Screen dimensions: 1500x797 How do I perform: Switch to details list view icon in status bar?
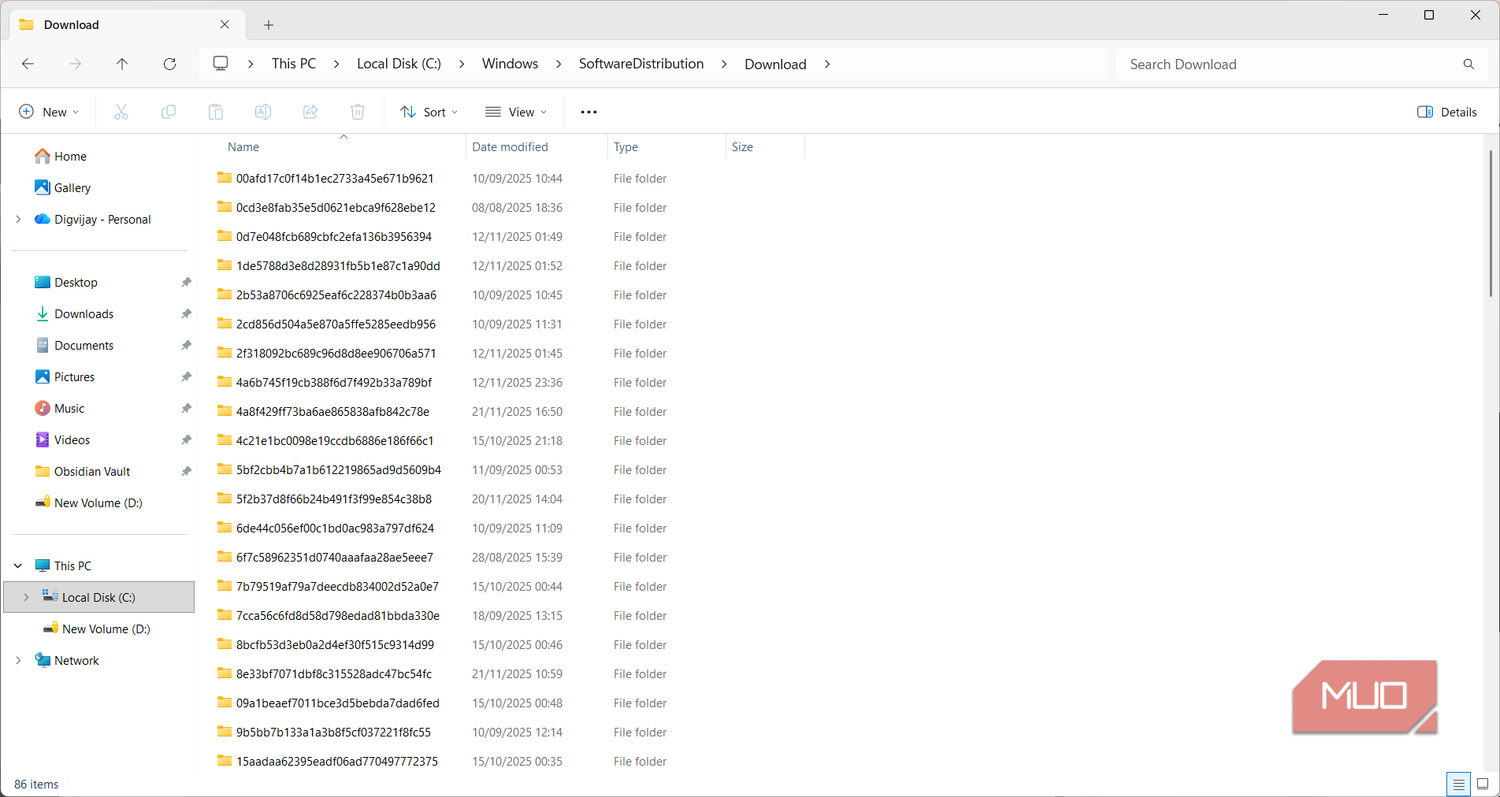(x=1459, y=784)
